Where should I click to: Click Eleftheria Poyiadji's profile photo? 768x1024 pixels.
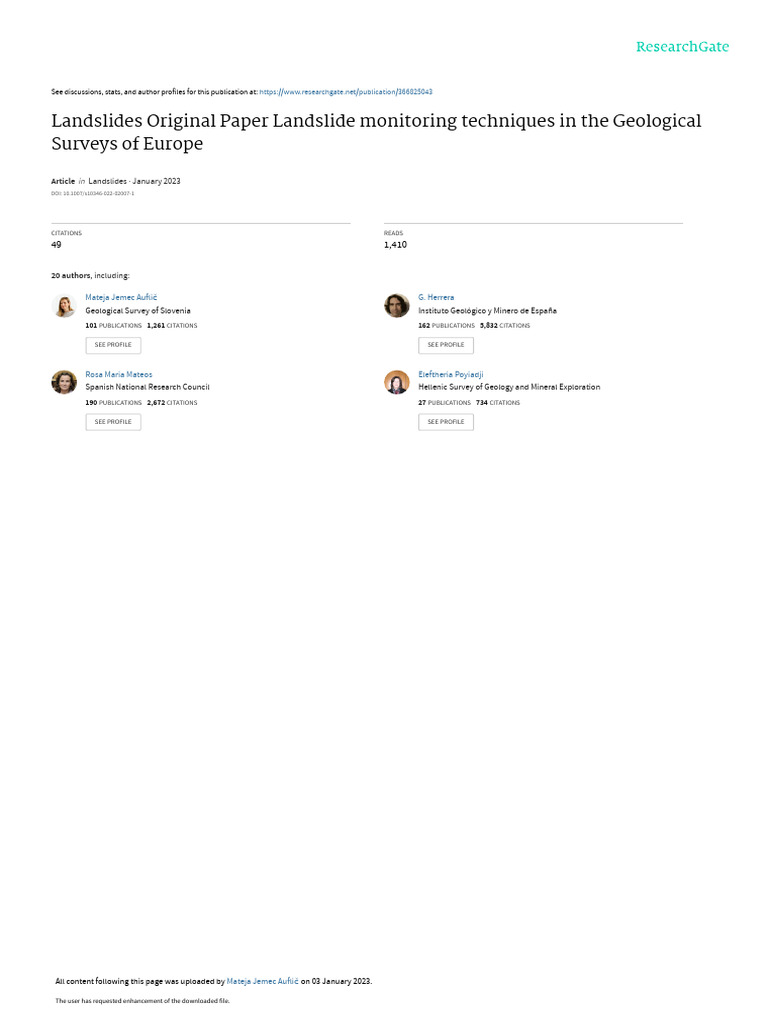click(x=397, y=382)
